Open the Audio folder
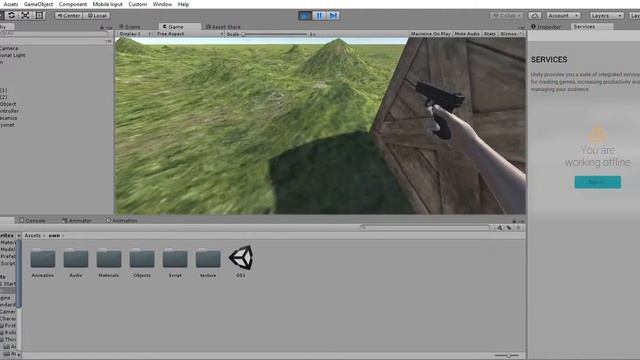Screen dimensions: 640x360 point(76,262)
